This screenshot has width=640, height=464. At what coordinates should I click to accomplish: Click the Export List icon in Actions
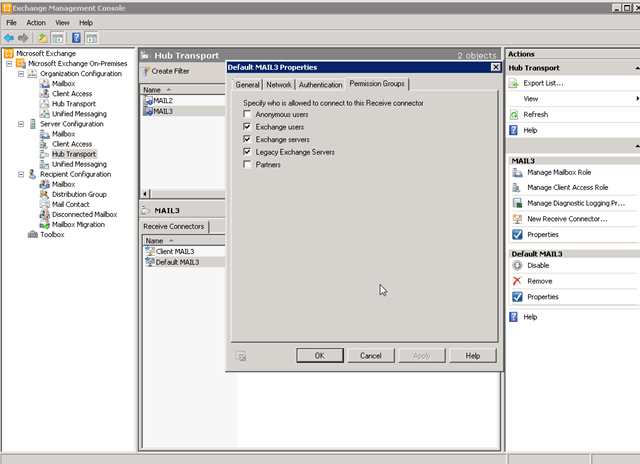pos(513,83)
